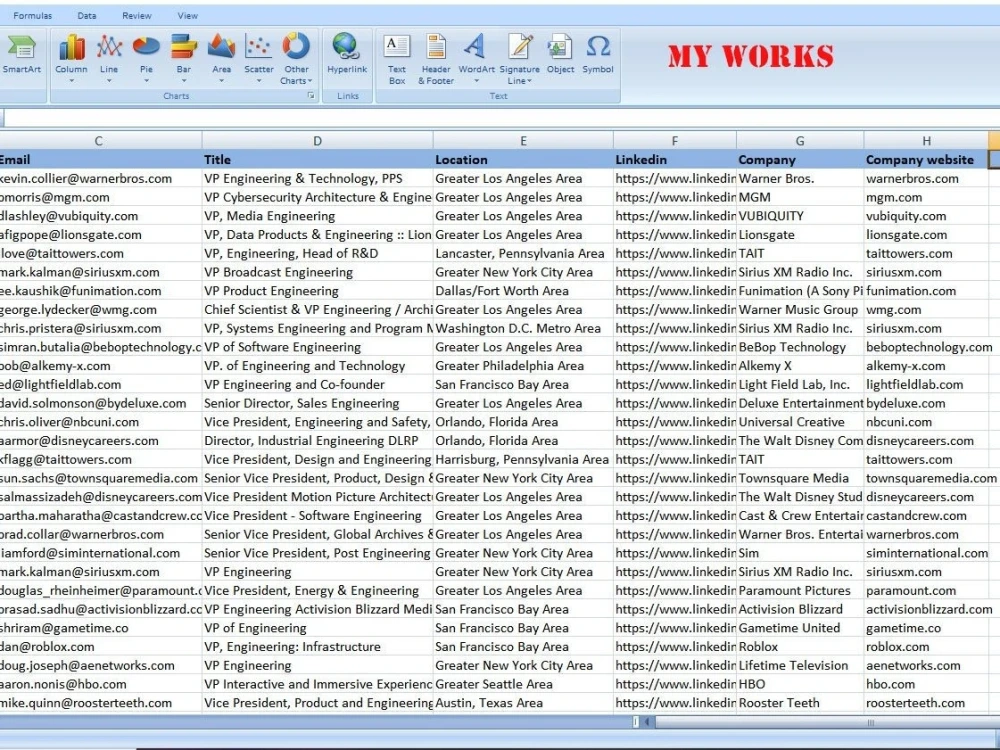Select column G header

pyautogui.click(x=800, y=141)
